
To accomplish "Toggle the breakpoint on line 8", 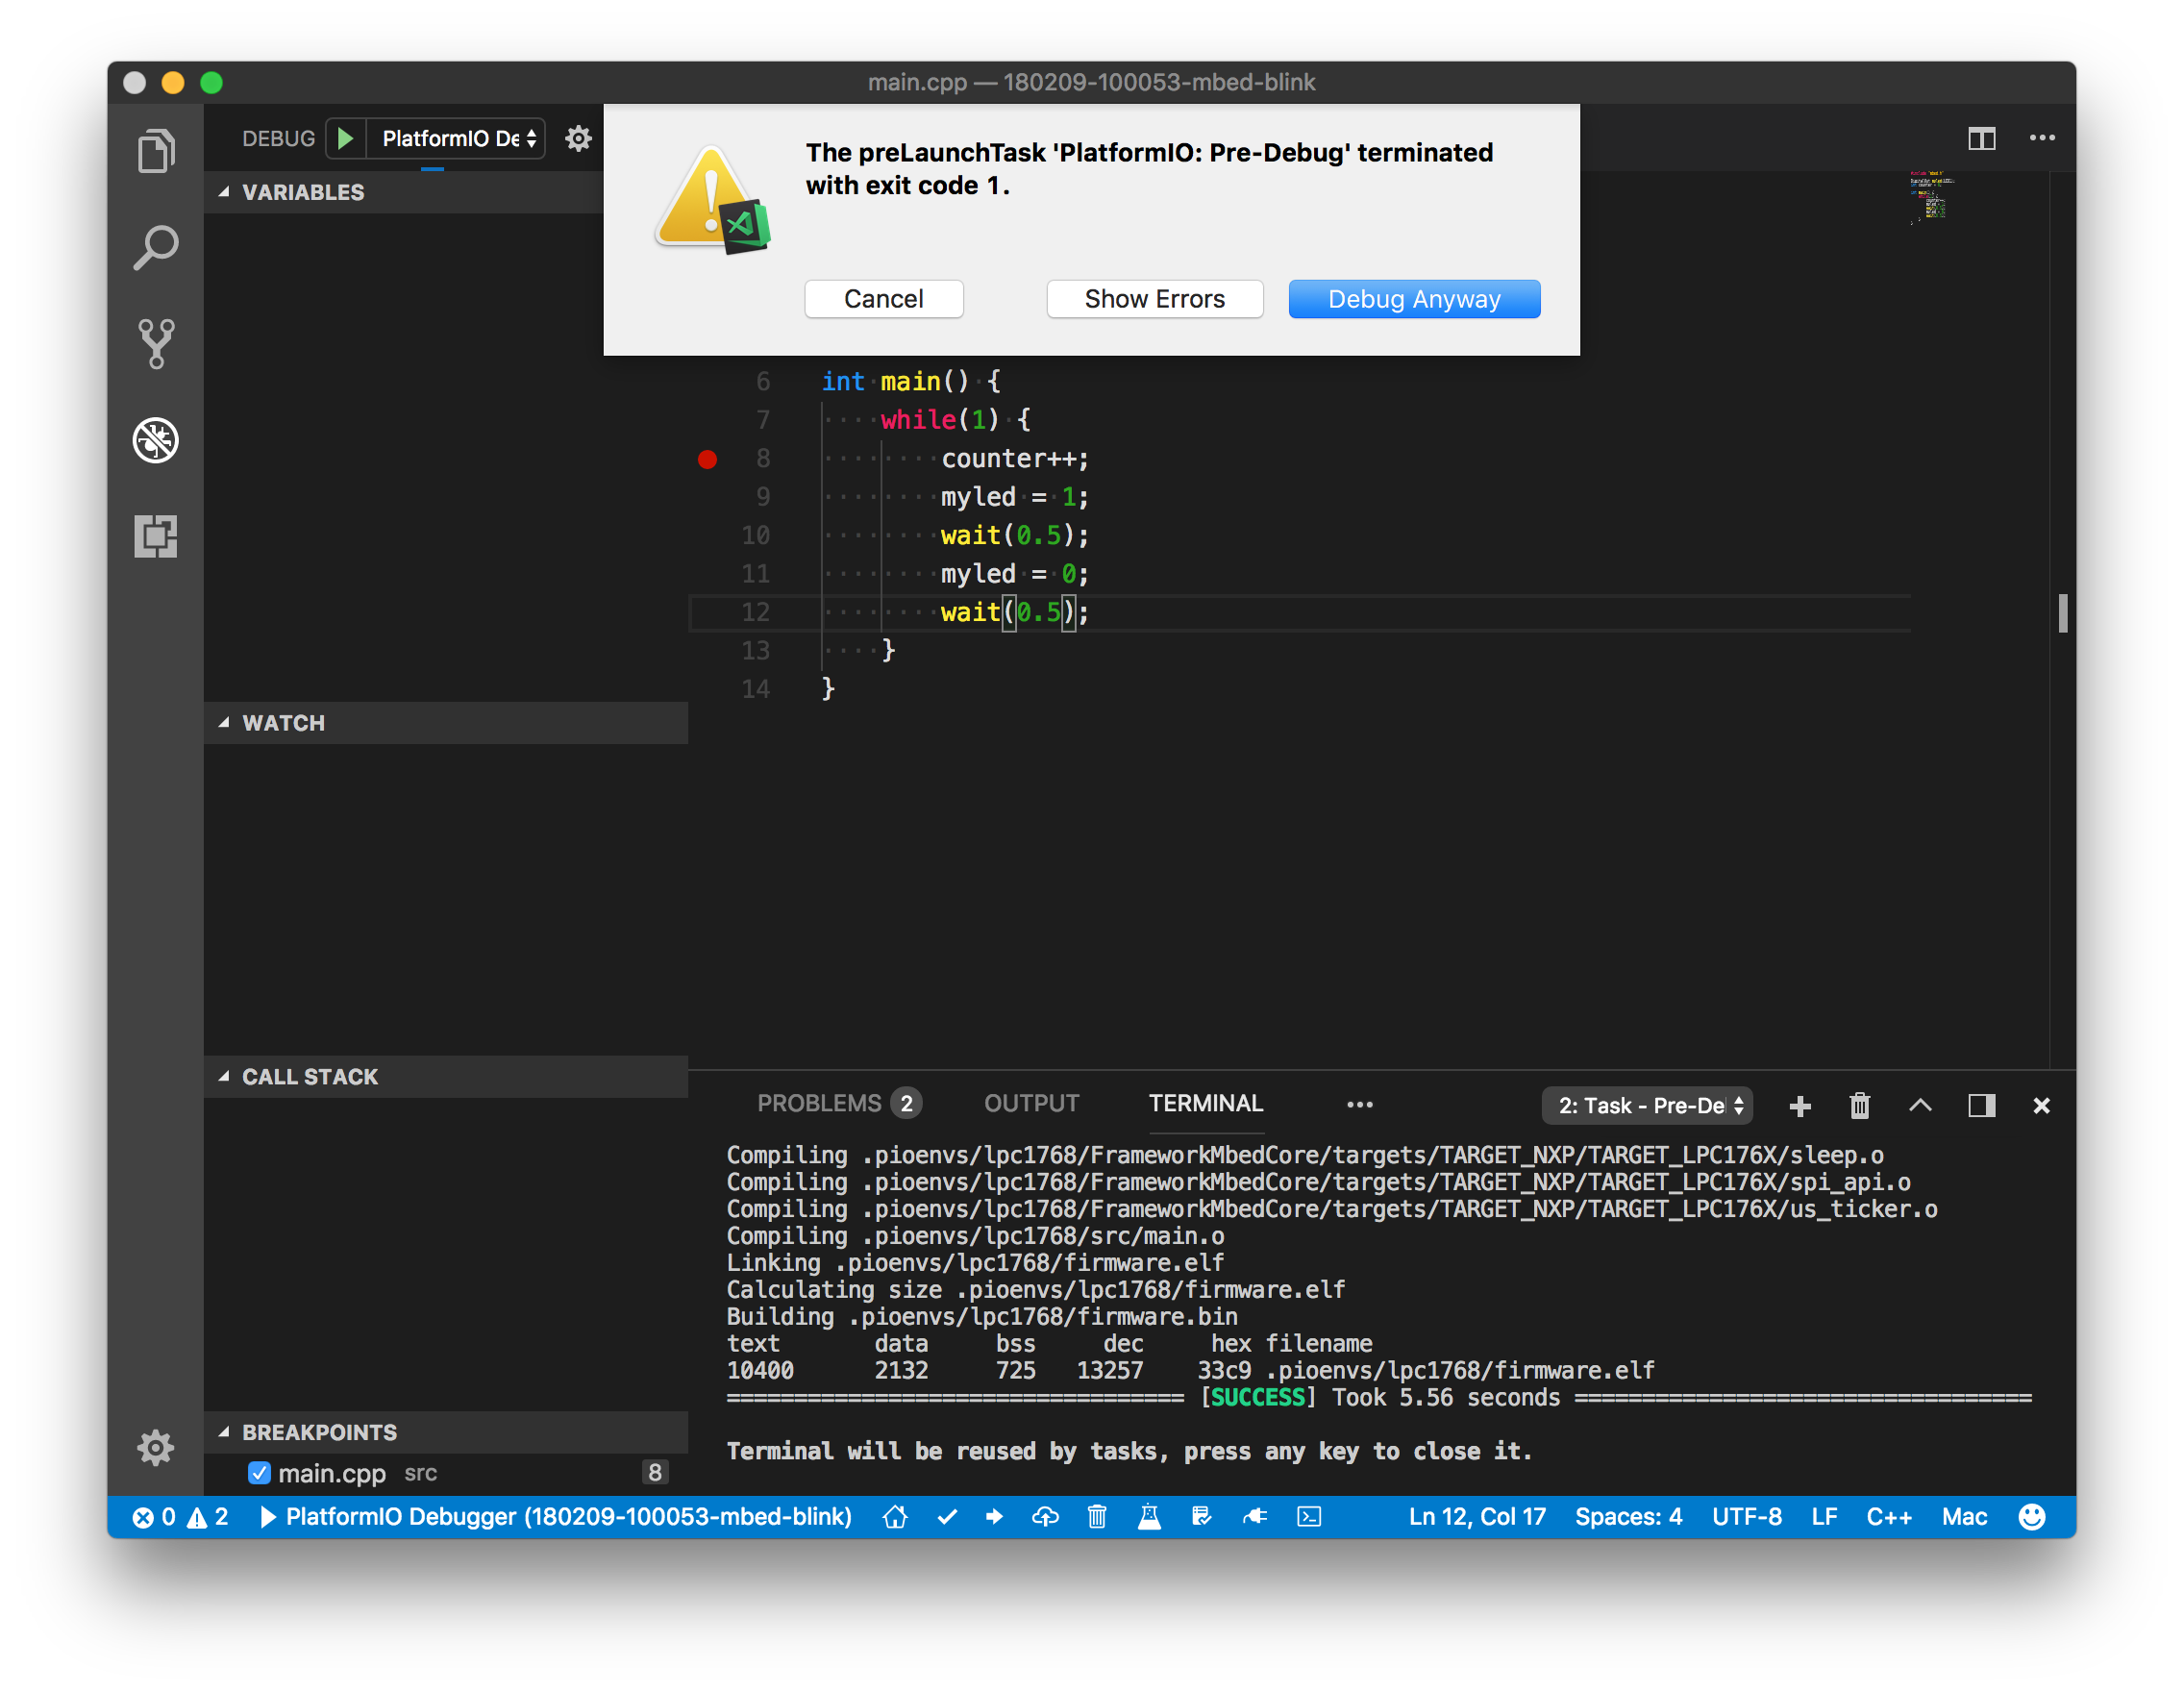I will tap(707, 459).
